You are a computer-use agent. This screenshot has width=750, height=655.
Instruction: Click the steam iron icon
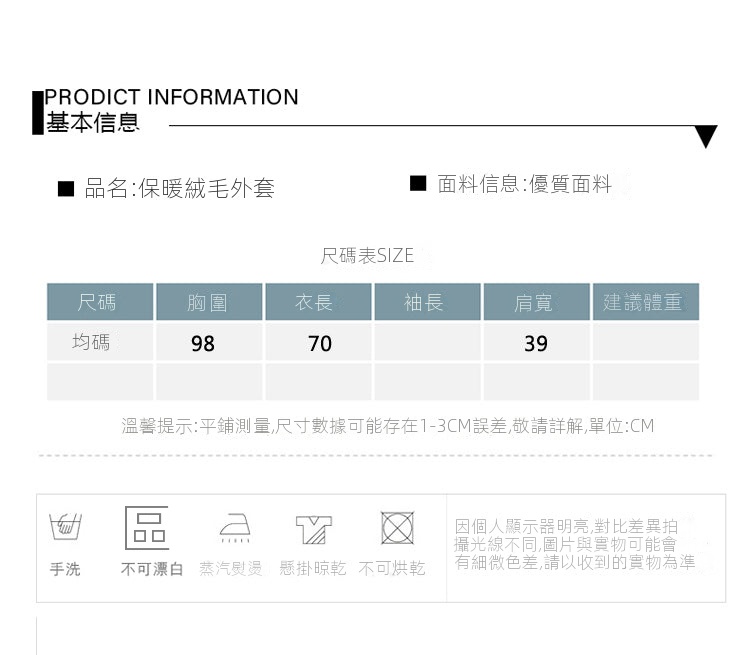234,528
